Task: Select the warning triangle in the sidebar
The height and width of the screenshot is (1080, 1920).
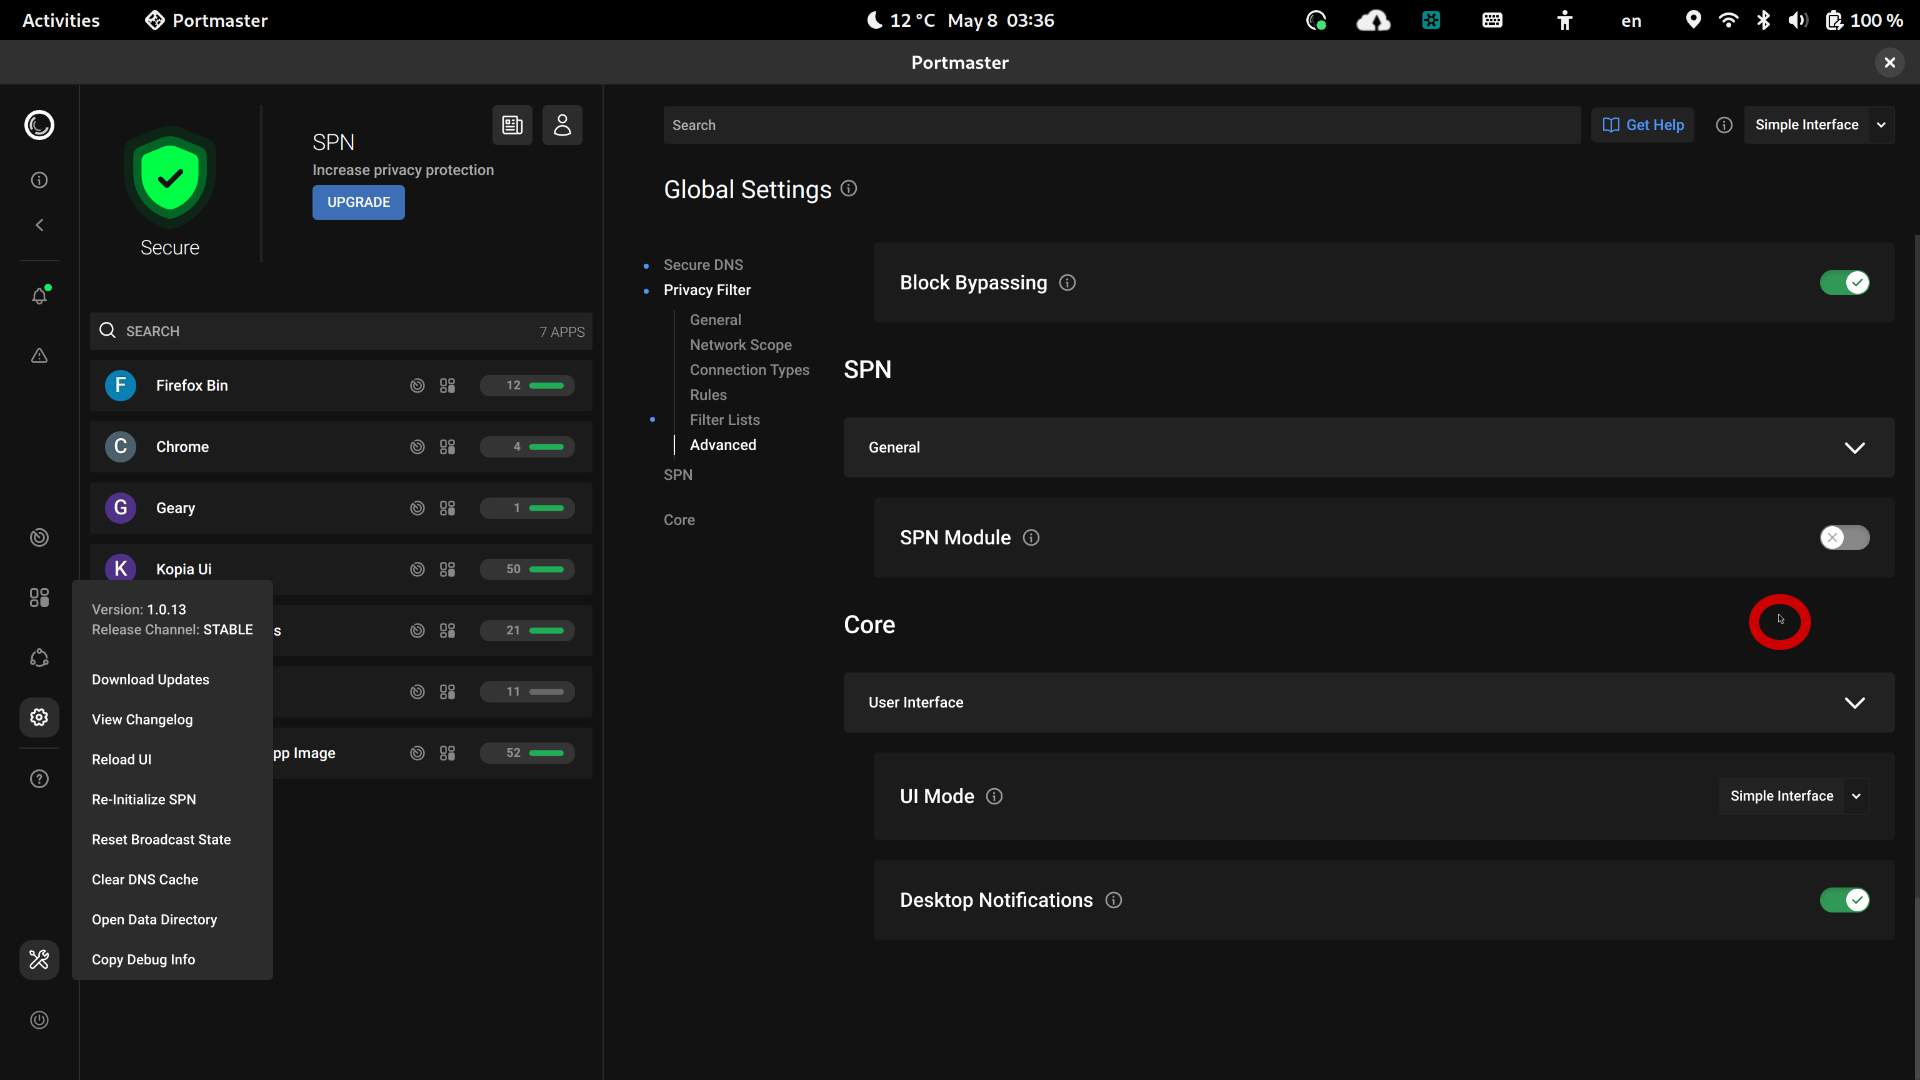Action: [x=40, y=356]
